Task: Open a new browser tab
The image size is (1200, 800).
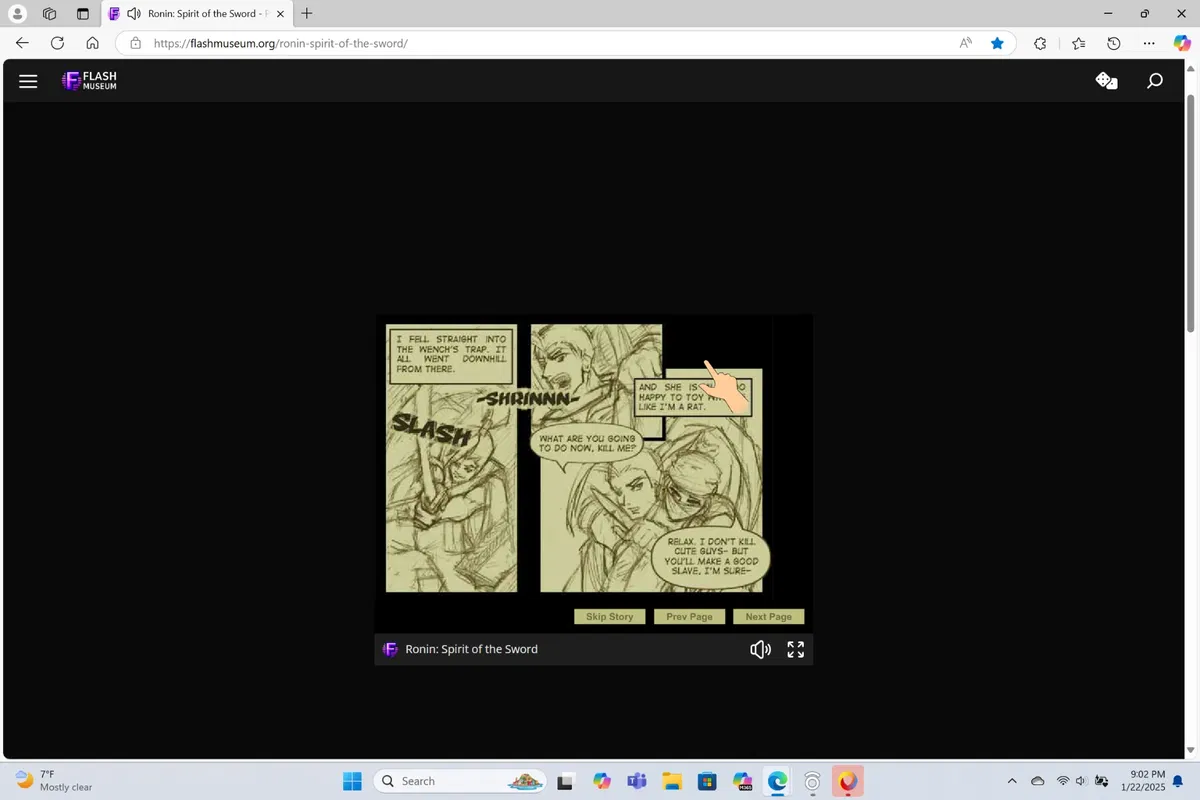Action: click(307, 14)
